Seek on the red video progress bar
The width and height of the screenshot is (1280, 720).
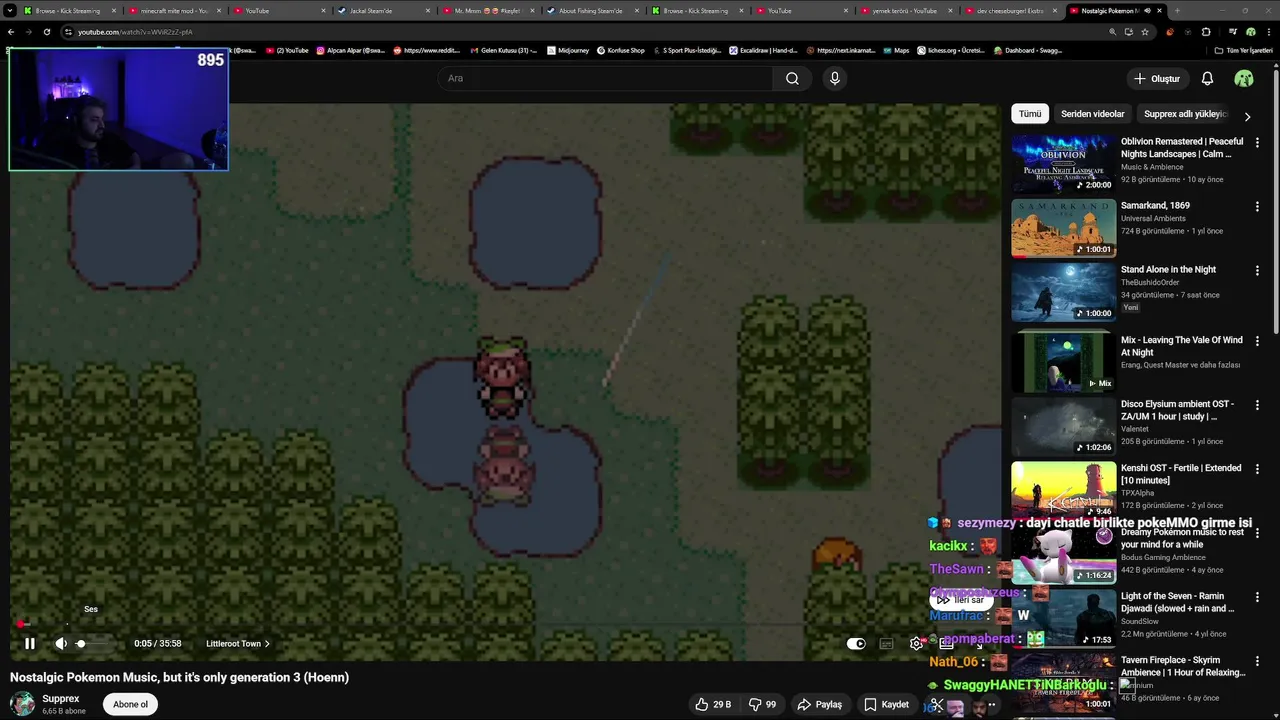505,625
